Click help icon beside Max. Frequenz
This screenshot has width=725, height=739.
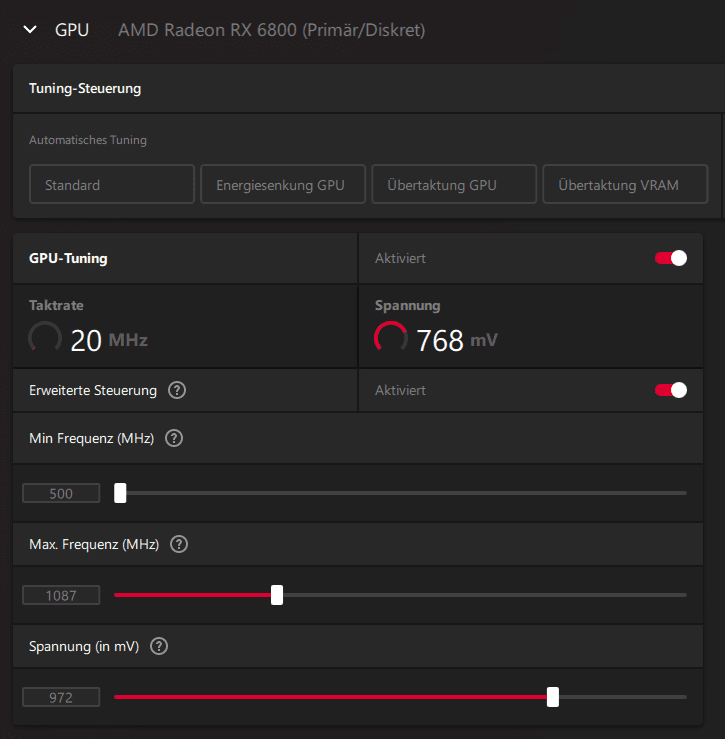pyautogui.click(x=179, y=544)
